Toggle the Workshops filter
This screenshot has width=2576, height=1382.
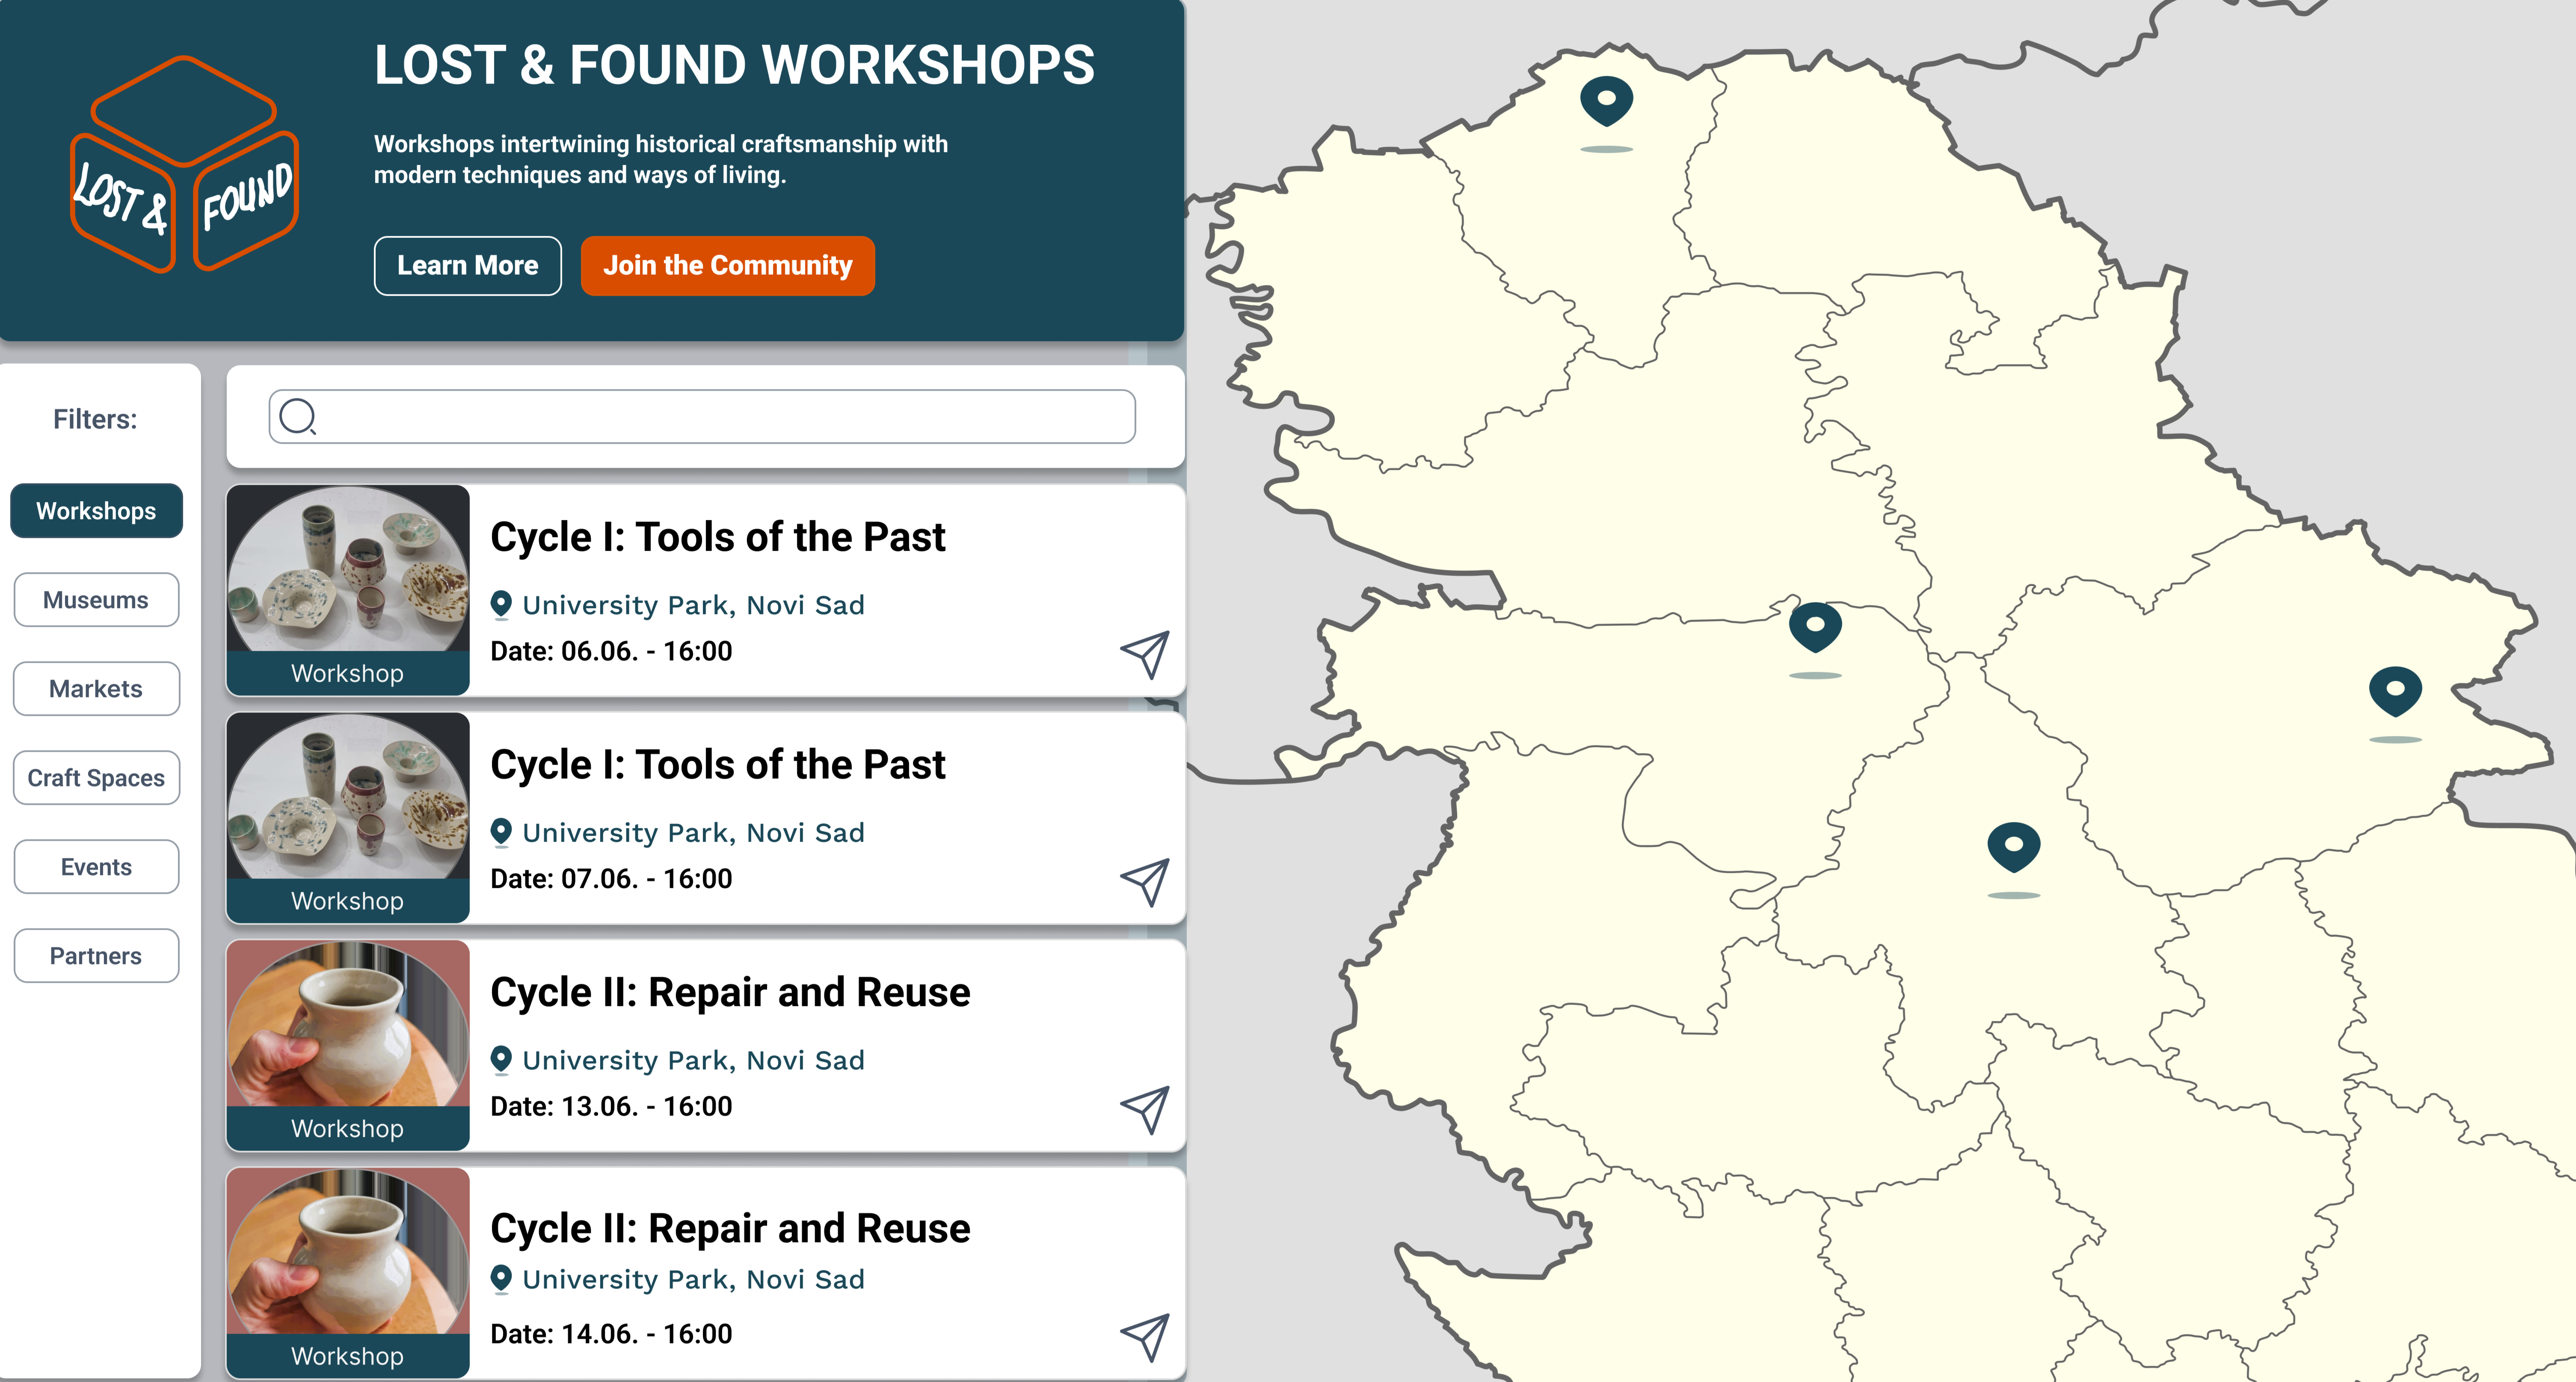click(96, 511)
